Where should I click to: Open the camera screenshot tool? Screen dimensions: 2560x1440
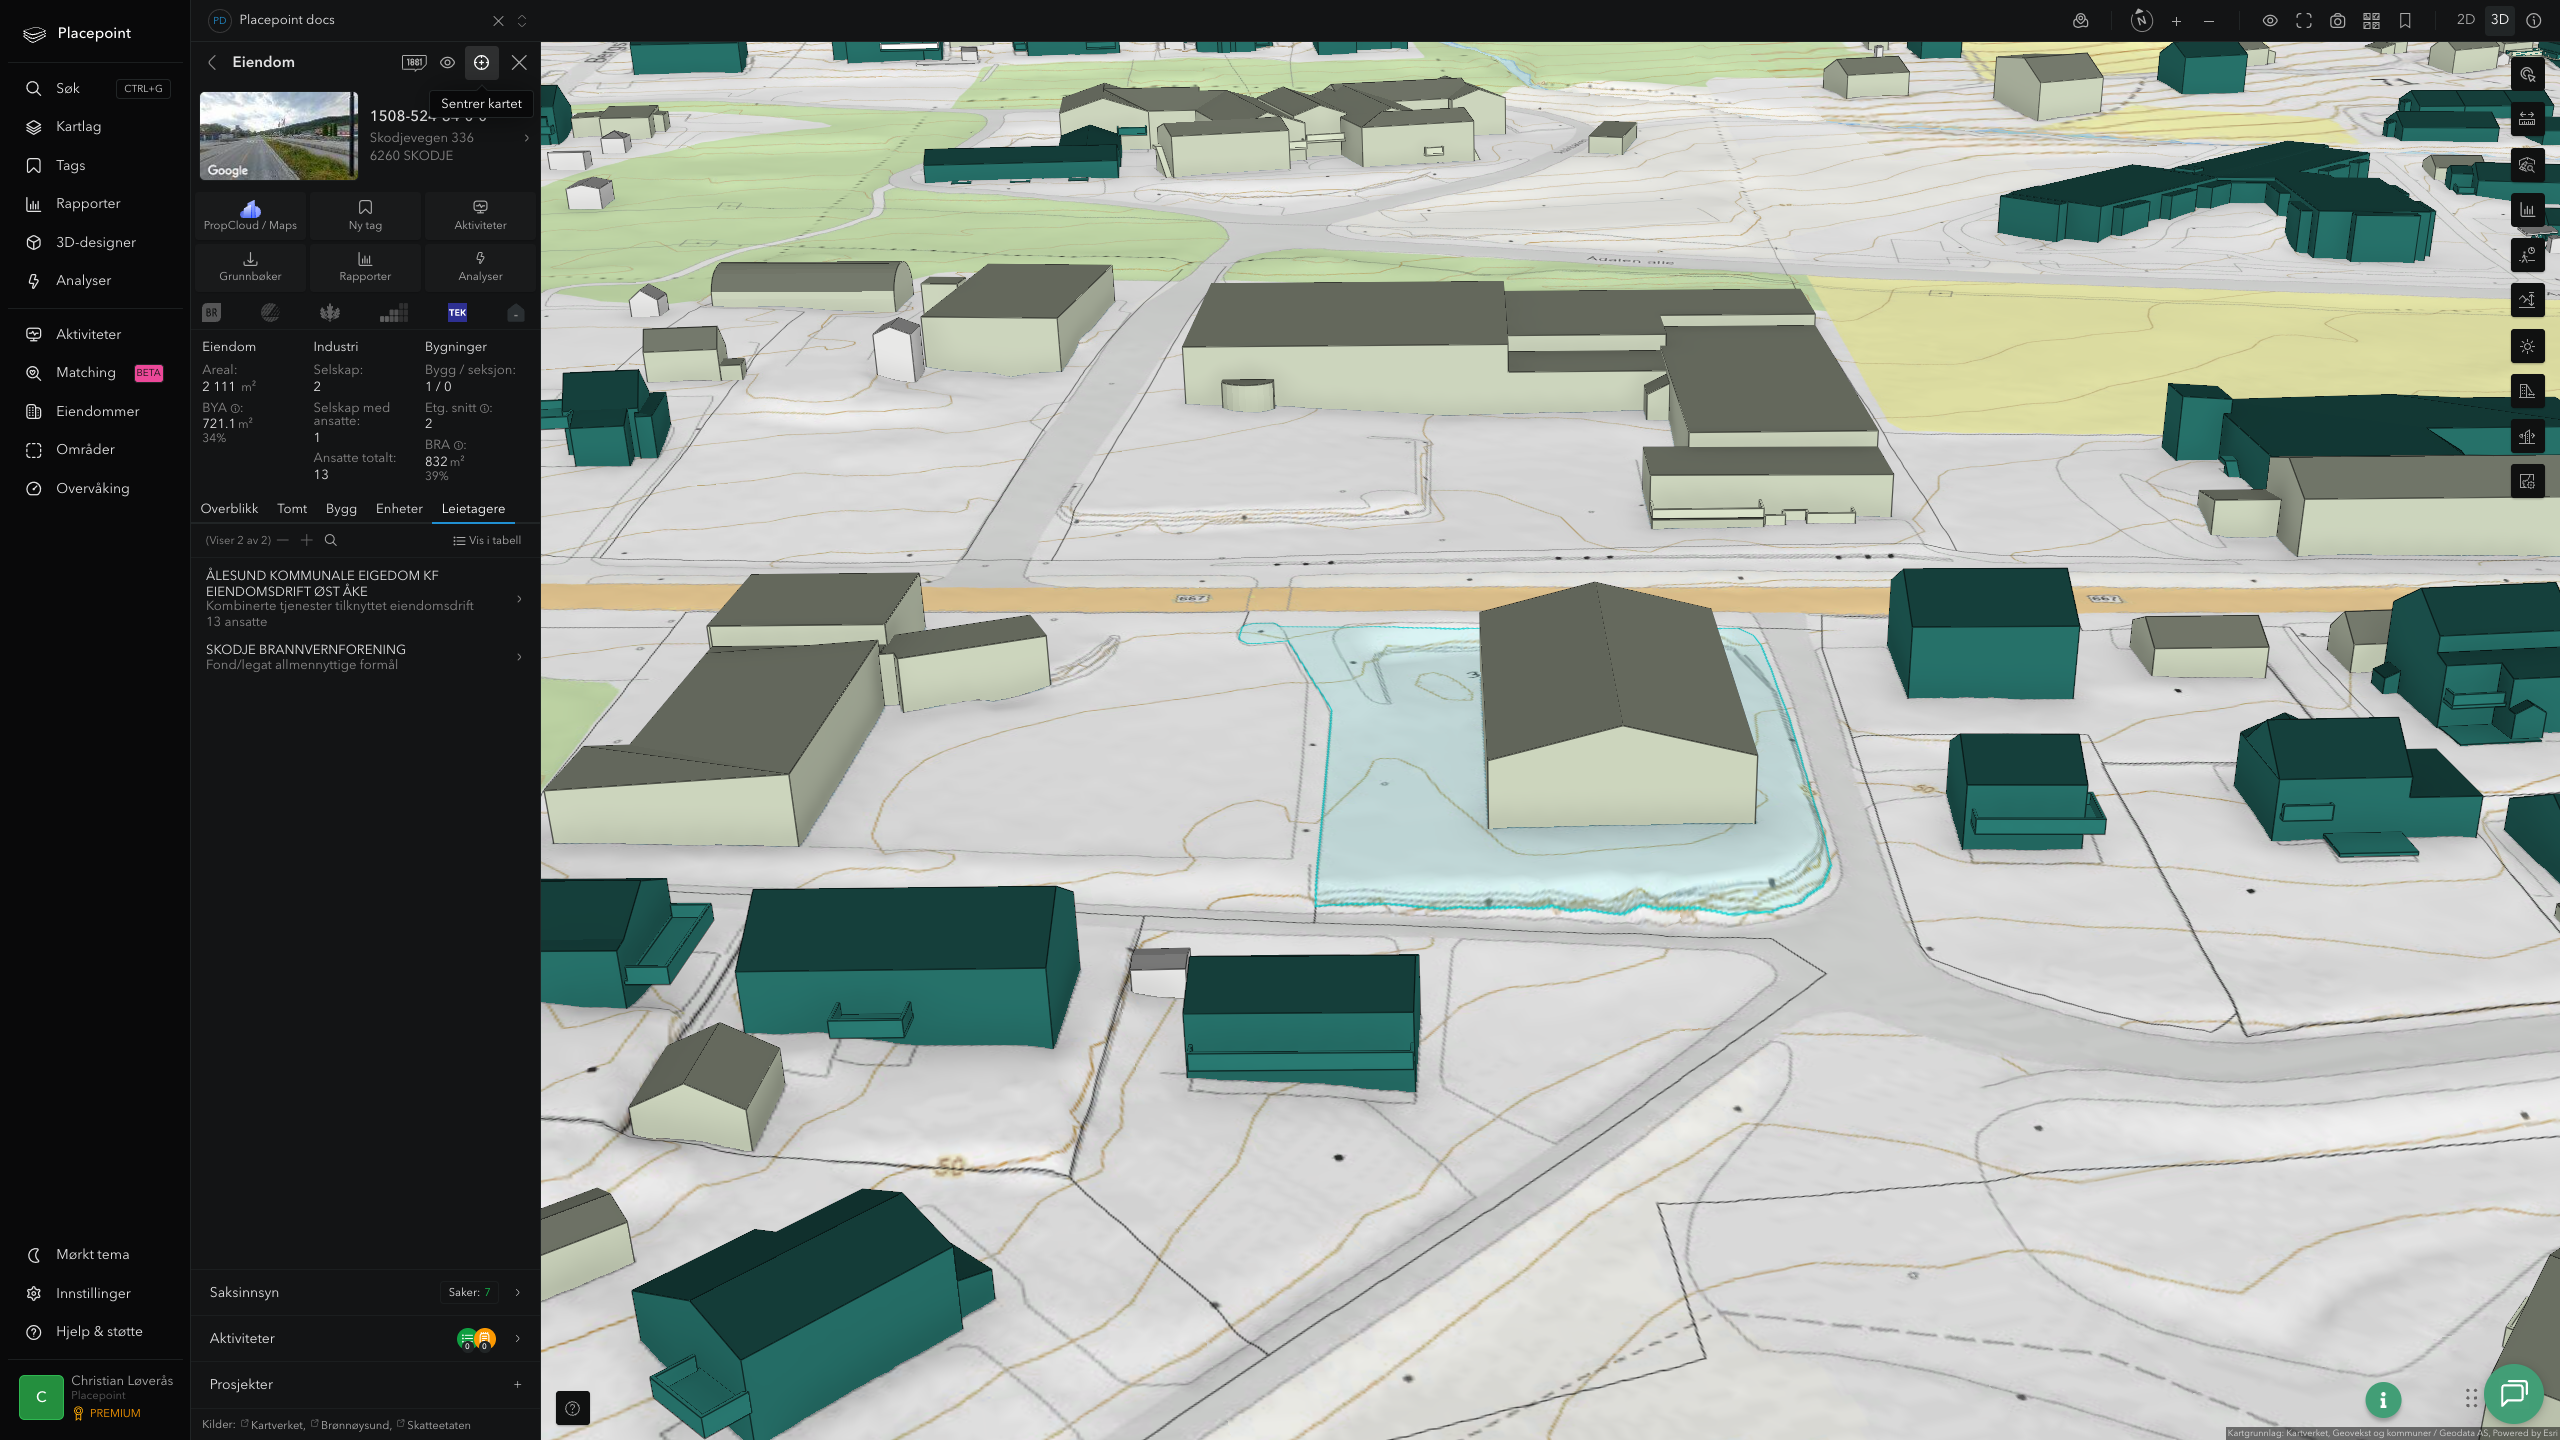(x=2337, y=20)
